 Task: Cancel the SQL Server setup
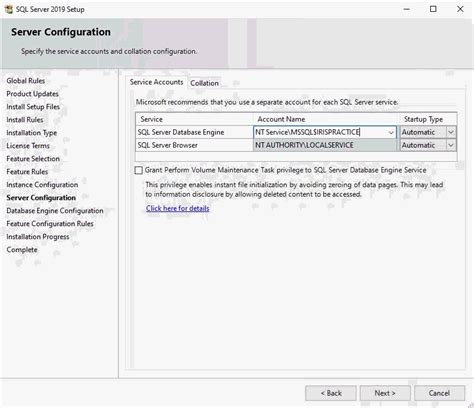coord(439,393)
